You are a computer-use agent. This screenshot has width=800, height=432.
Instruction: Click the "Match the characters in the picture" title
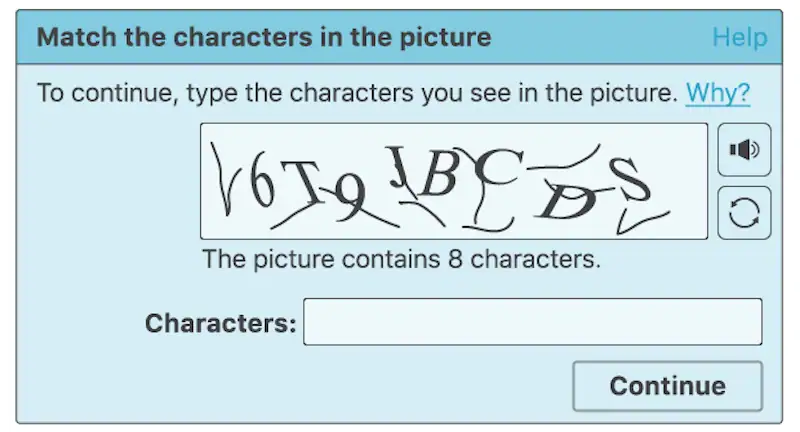(x=264, y=38)
